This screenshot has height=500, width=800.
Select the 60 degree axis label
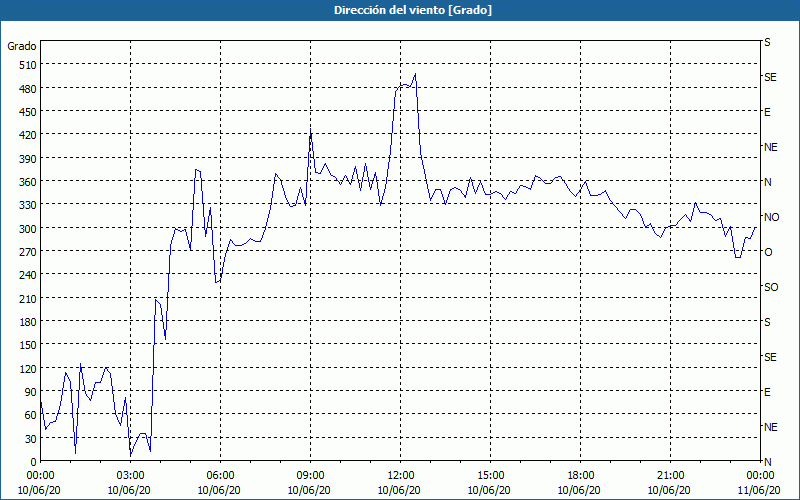pyautogui.click(x=31, y=415)
